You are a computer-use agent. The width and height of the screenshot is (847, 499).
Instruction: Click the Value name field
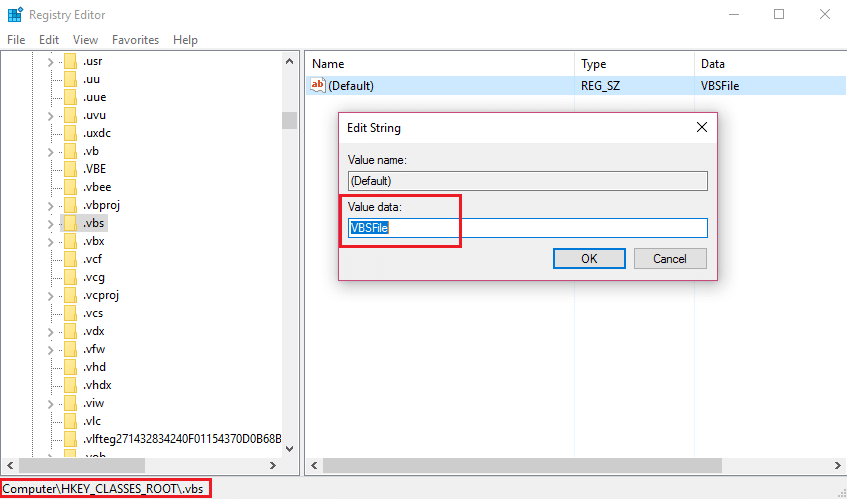pos(528,181)
